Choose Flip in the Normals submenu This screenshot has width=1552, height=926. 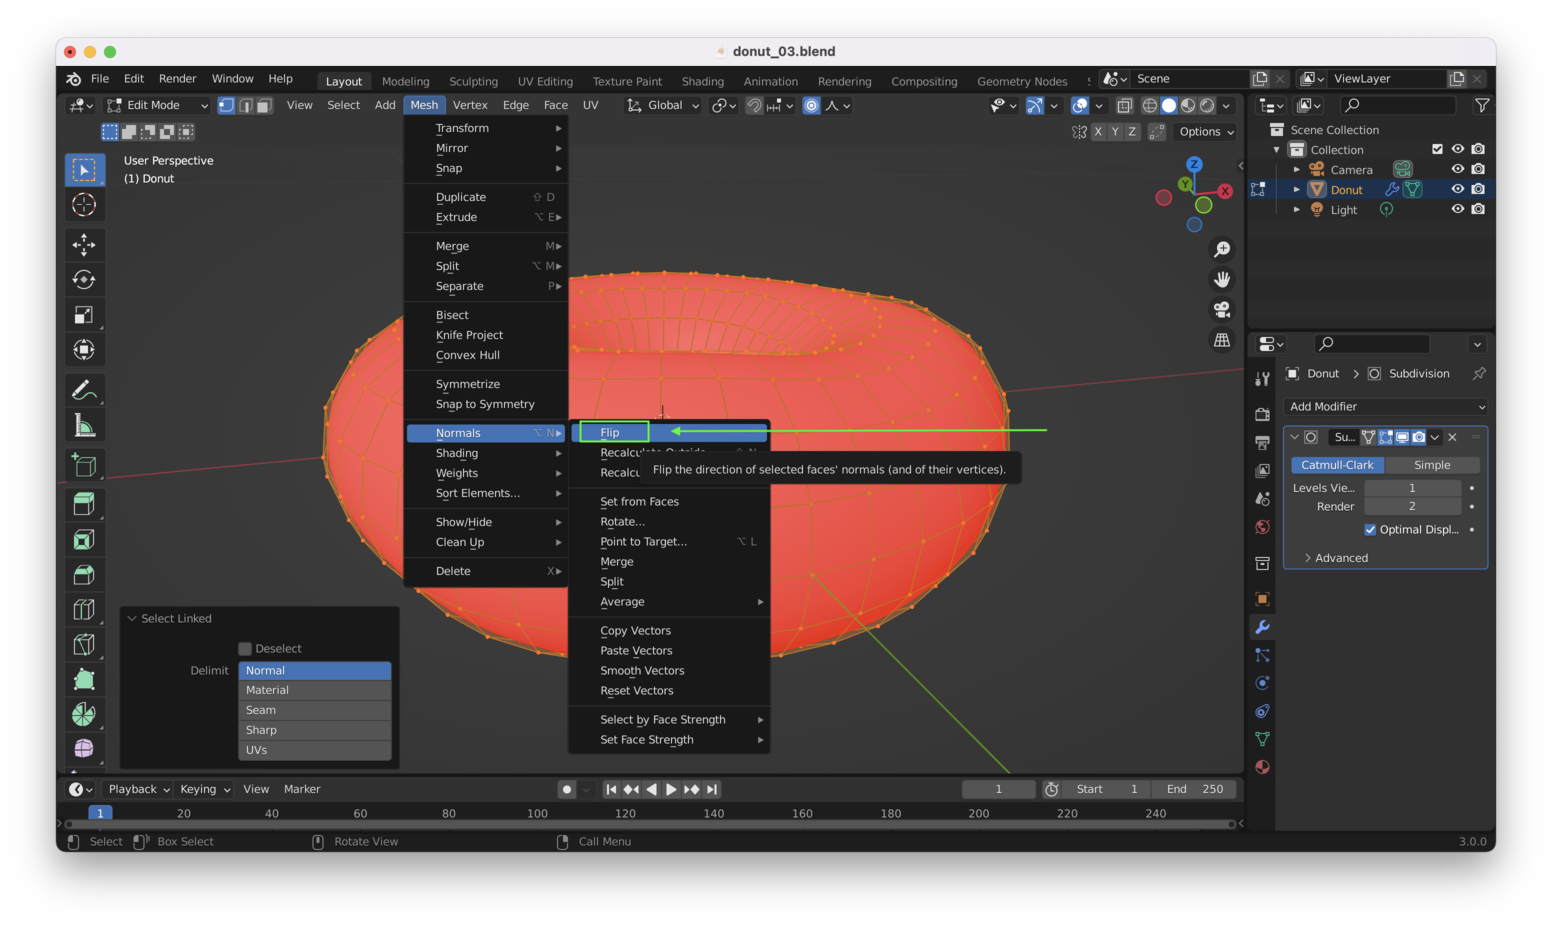(x=610, y=432)
